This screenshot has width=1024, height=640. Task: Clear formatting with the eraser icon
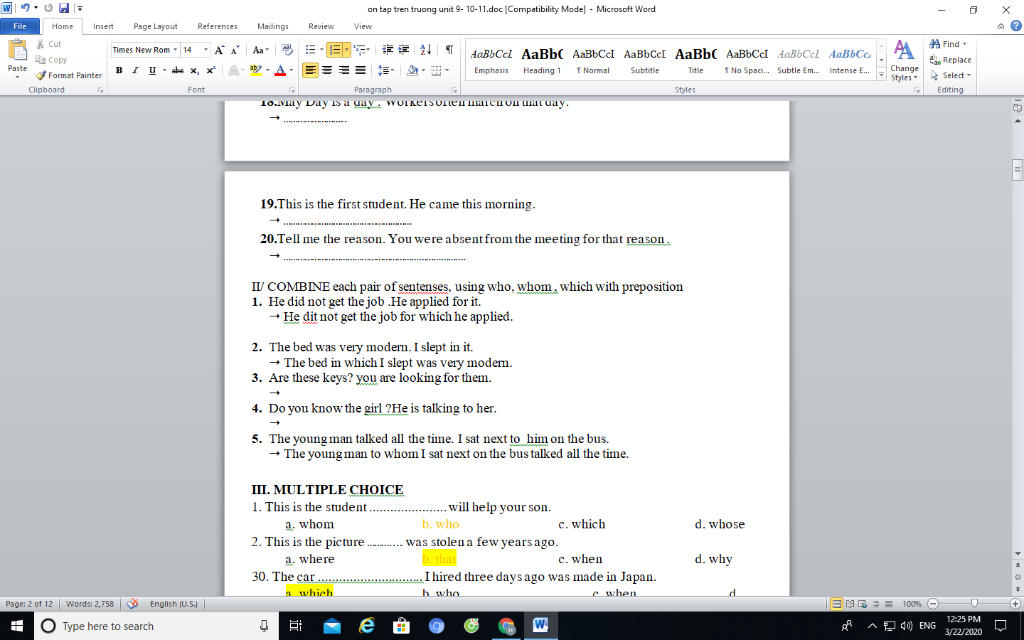pos(287,50)
